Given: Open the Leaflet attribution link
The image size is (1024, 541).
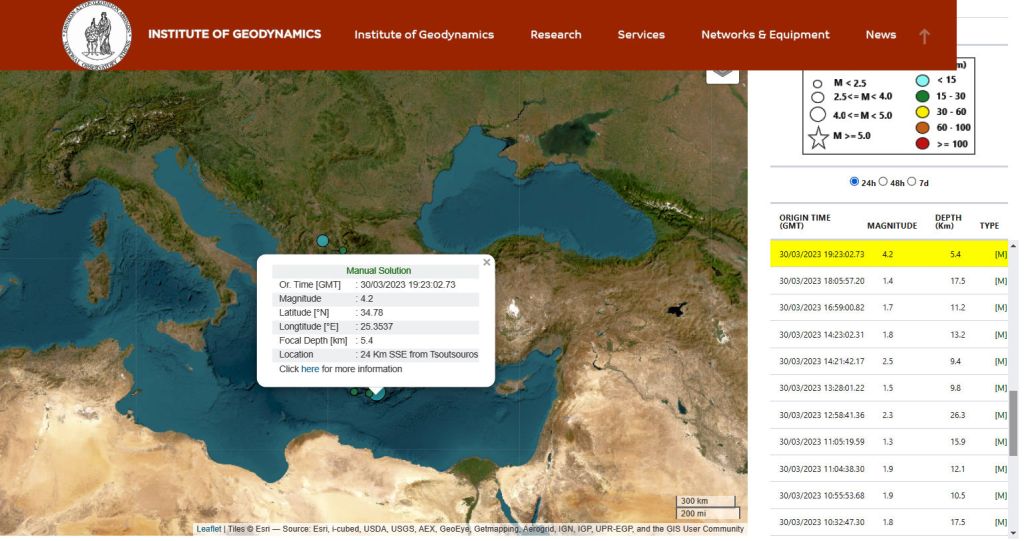Looking at the screenshot, I should coord(209,529).
